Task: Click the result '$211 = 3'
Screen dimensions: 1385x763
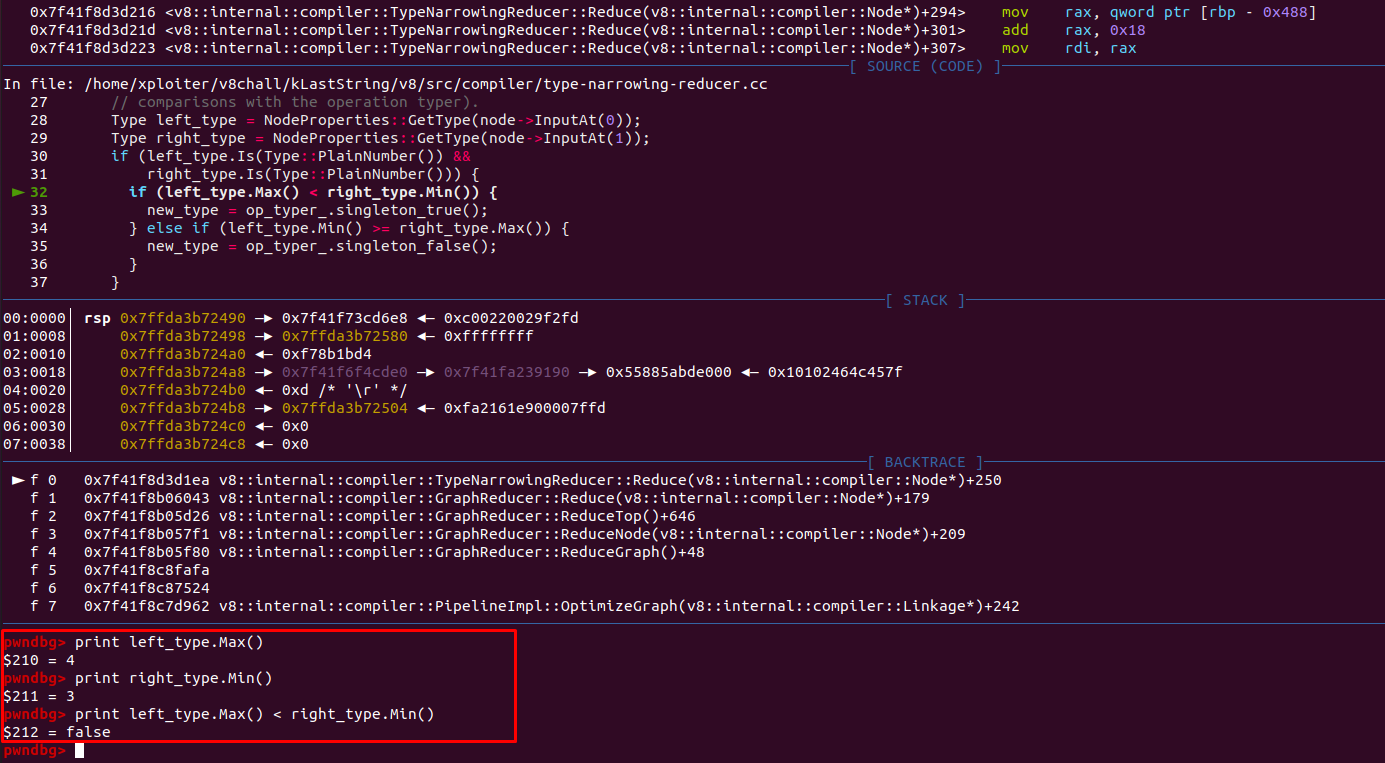Action: click(39, 696)
